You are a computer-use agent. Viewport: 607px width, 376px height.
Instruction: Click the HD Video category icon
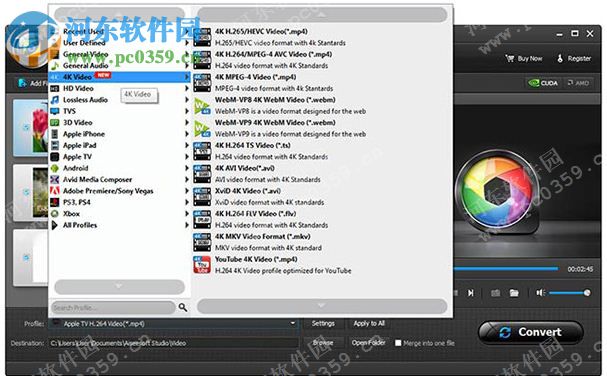click(x=55, y=89)
